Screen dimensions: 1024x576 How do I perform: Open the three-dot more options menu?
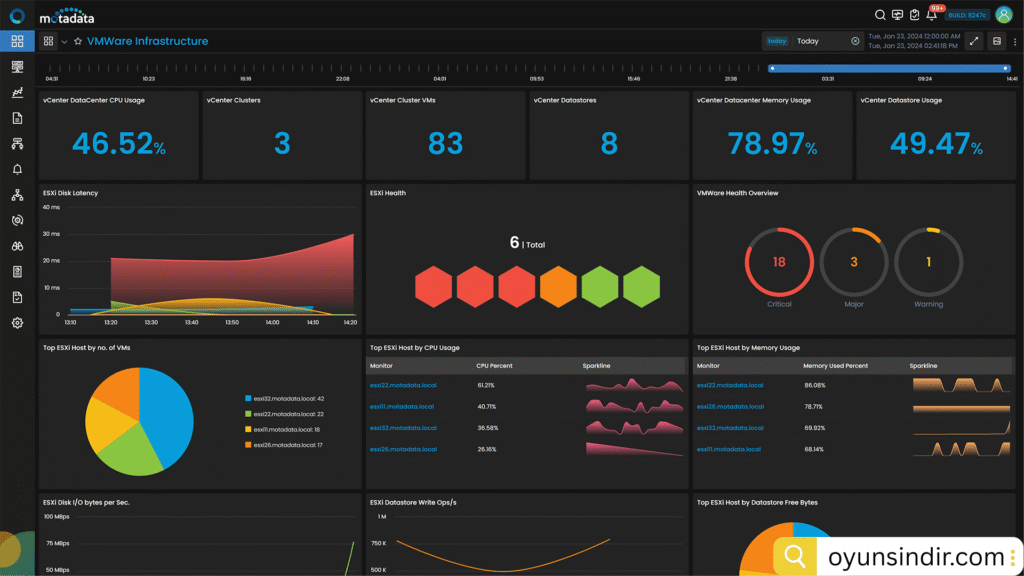point(1015,41)
